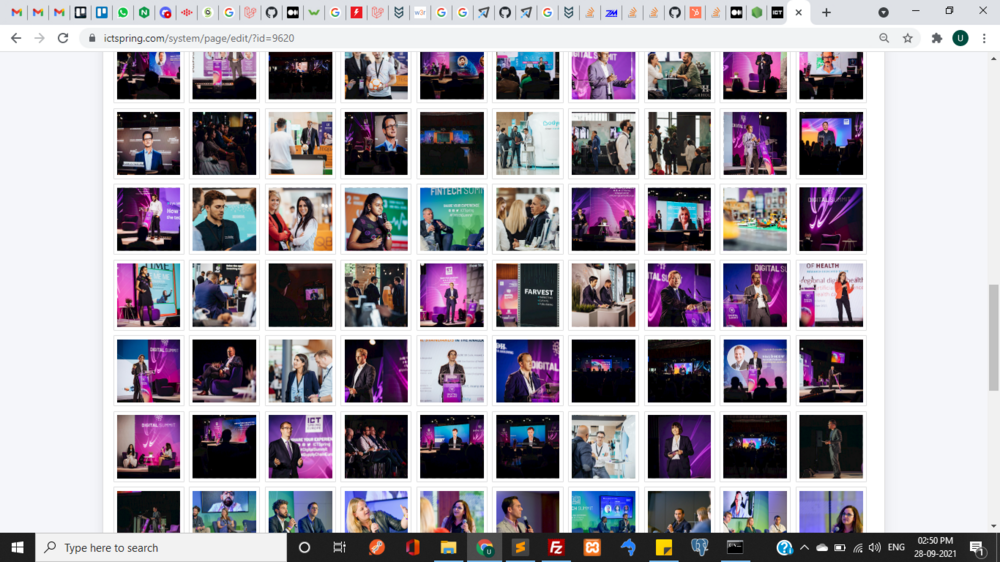Expand the tab search dropdown
The width and height of the screenshot is (1000, 562).
(x=883, y=12)
